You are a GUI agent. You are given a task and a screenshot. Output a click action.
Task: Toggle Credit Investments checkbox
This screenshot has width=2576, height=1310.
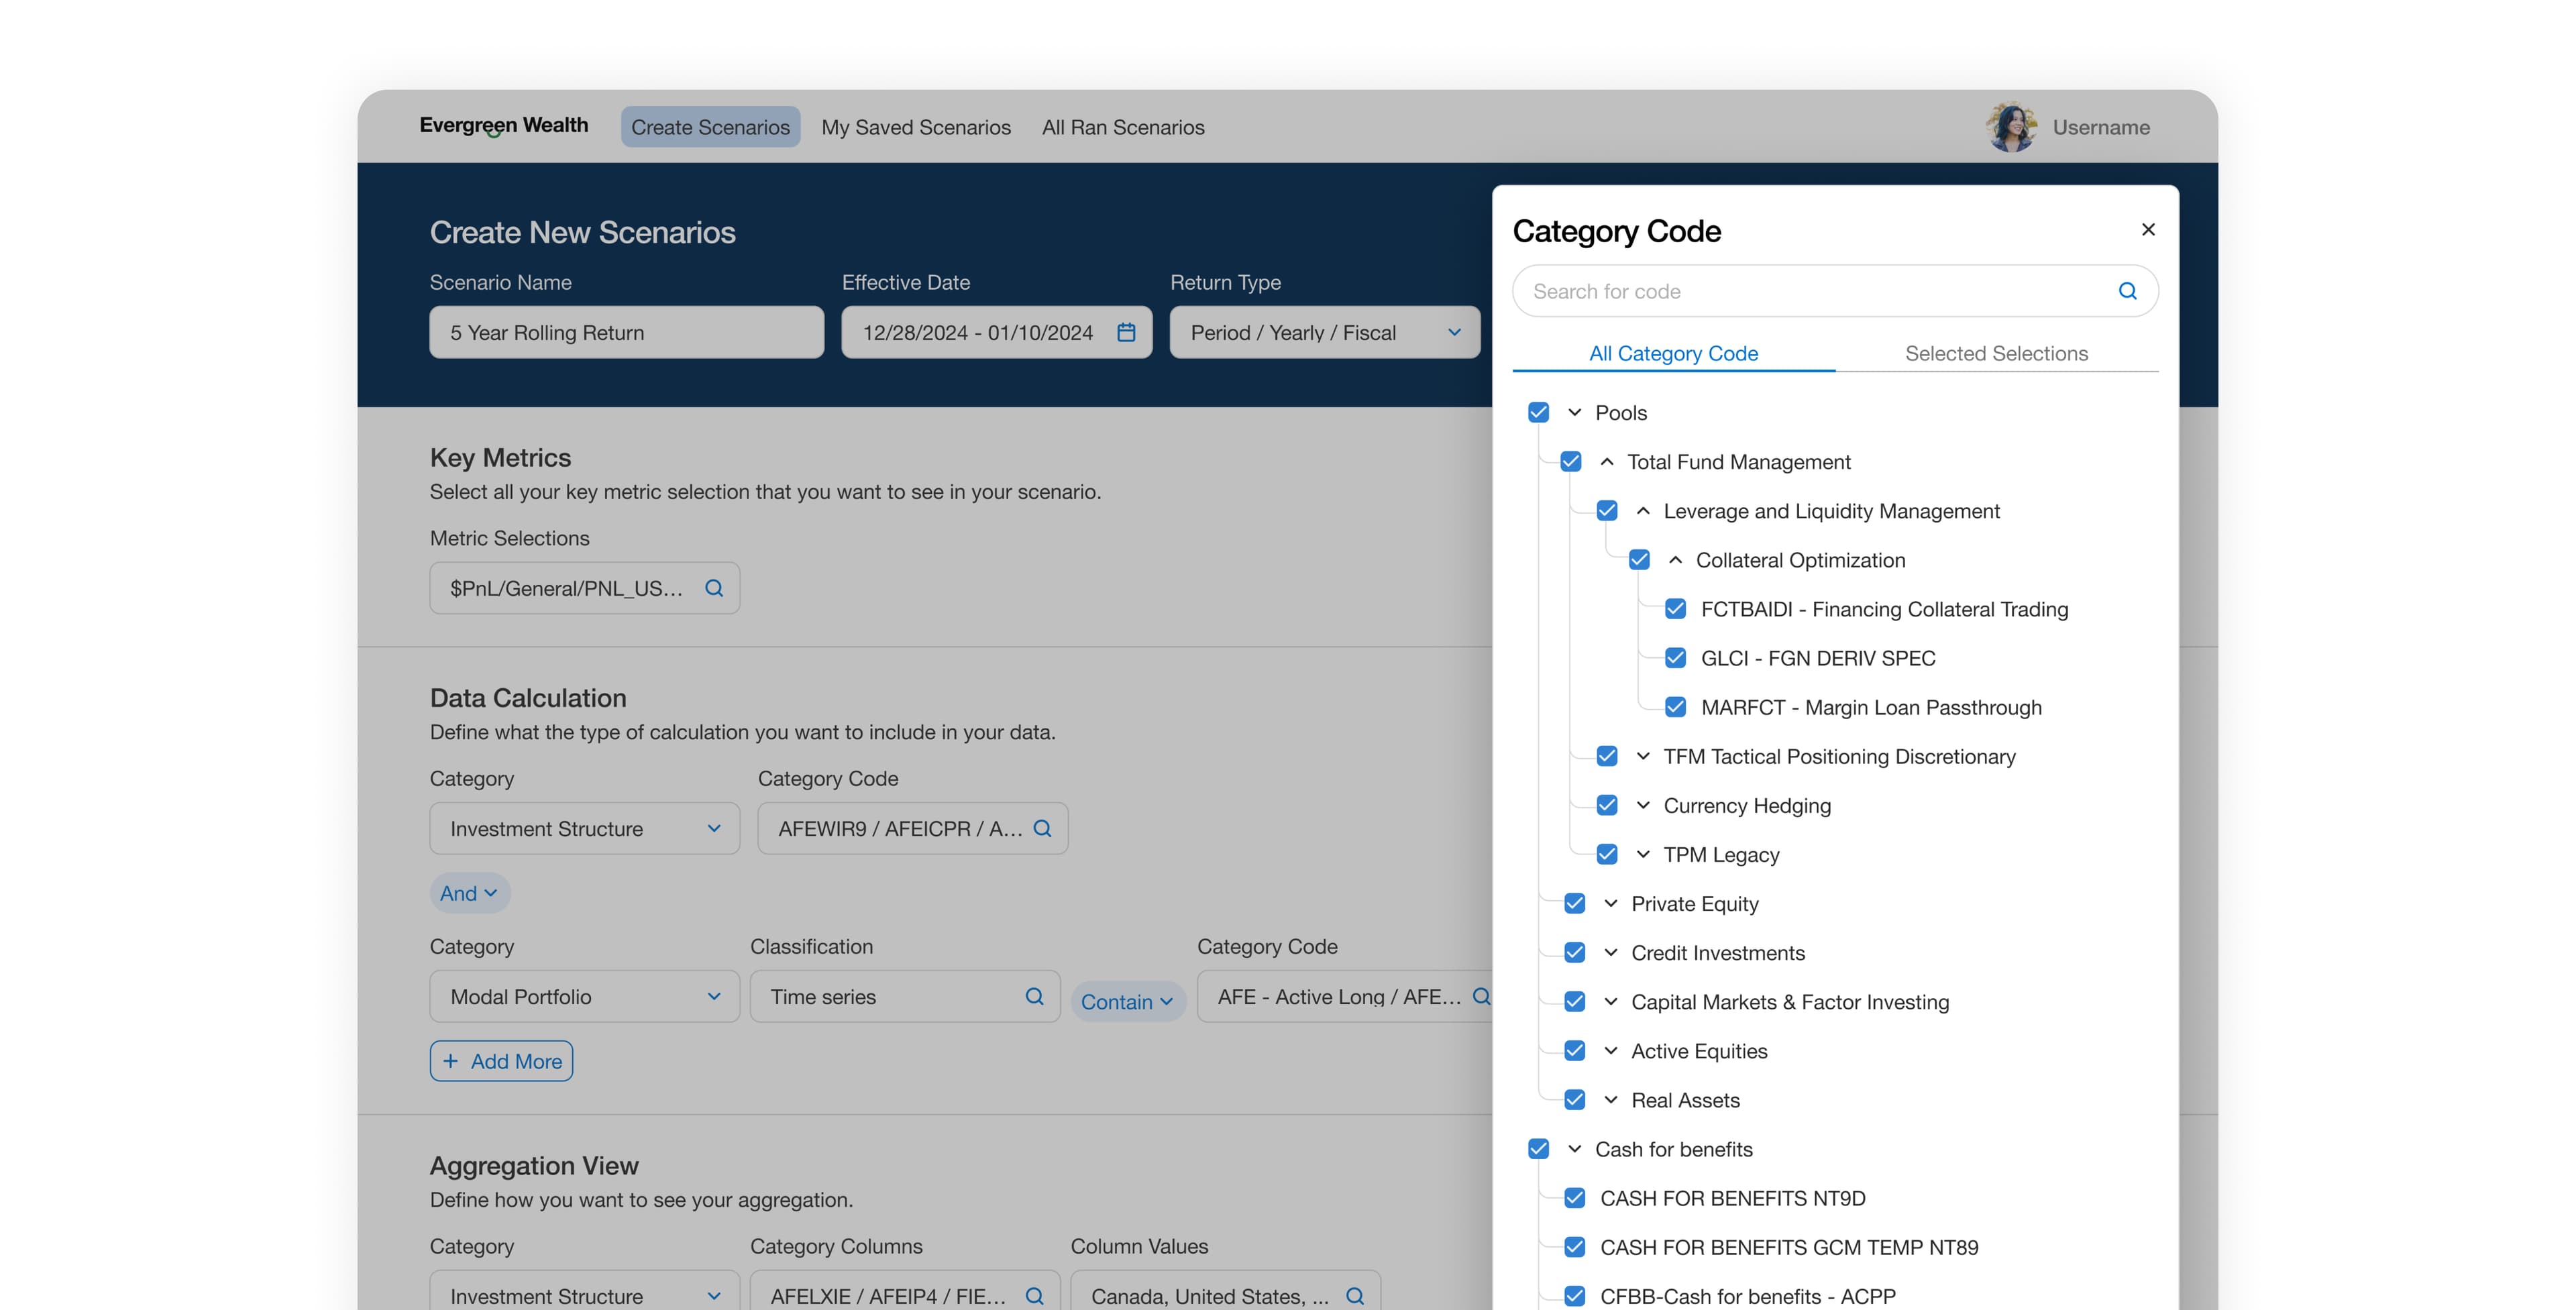(x=1575, y=952)
